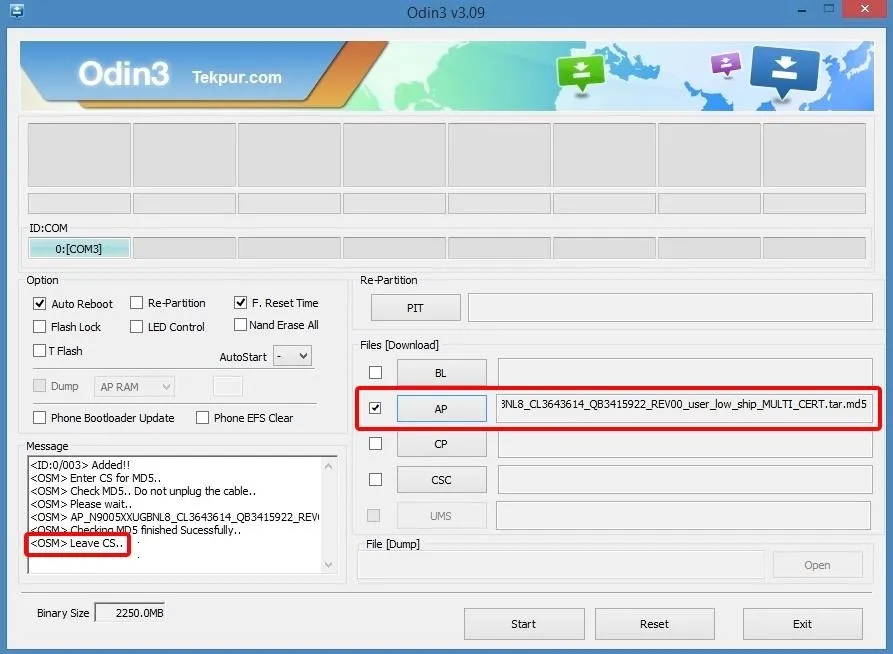
Task: Click the CSC file path field
Action: 685,480
